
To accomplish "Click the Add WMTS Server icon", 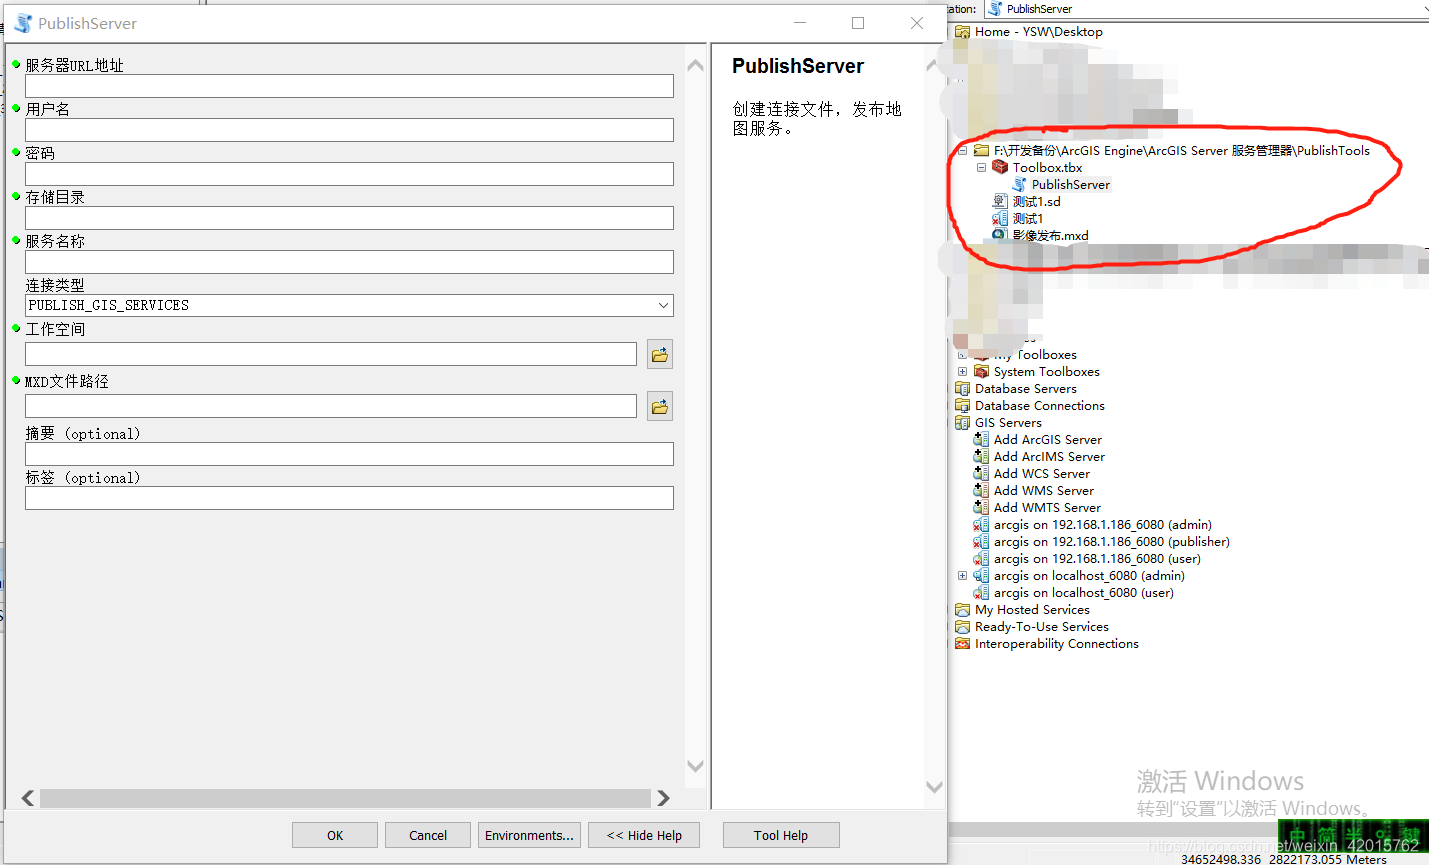I will 981,507.
